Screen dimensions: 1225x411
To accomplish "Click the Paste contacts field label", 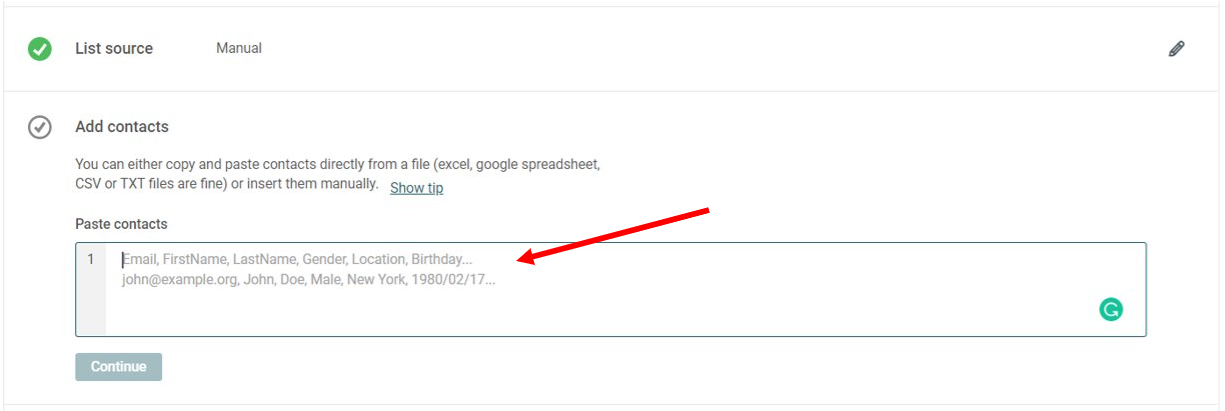I will (x=122, y=224).
